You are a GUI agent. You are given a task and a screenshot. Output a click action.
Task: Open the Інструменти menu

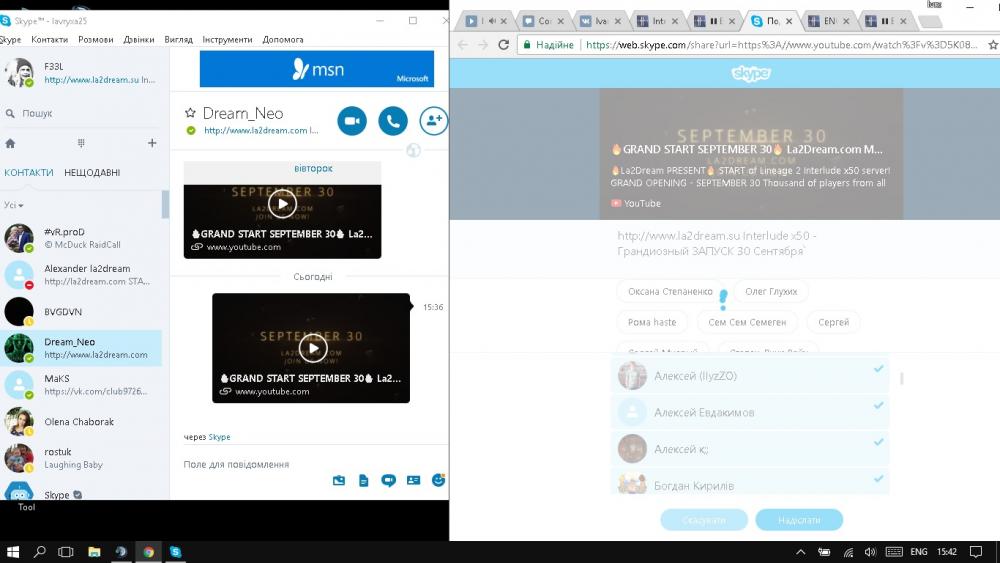click(x=226, y=40)
